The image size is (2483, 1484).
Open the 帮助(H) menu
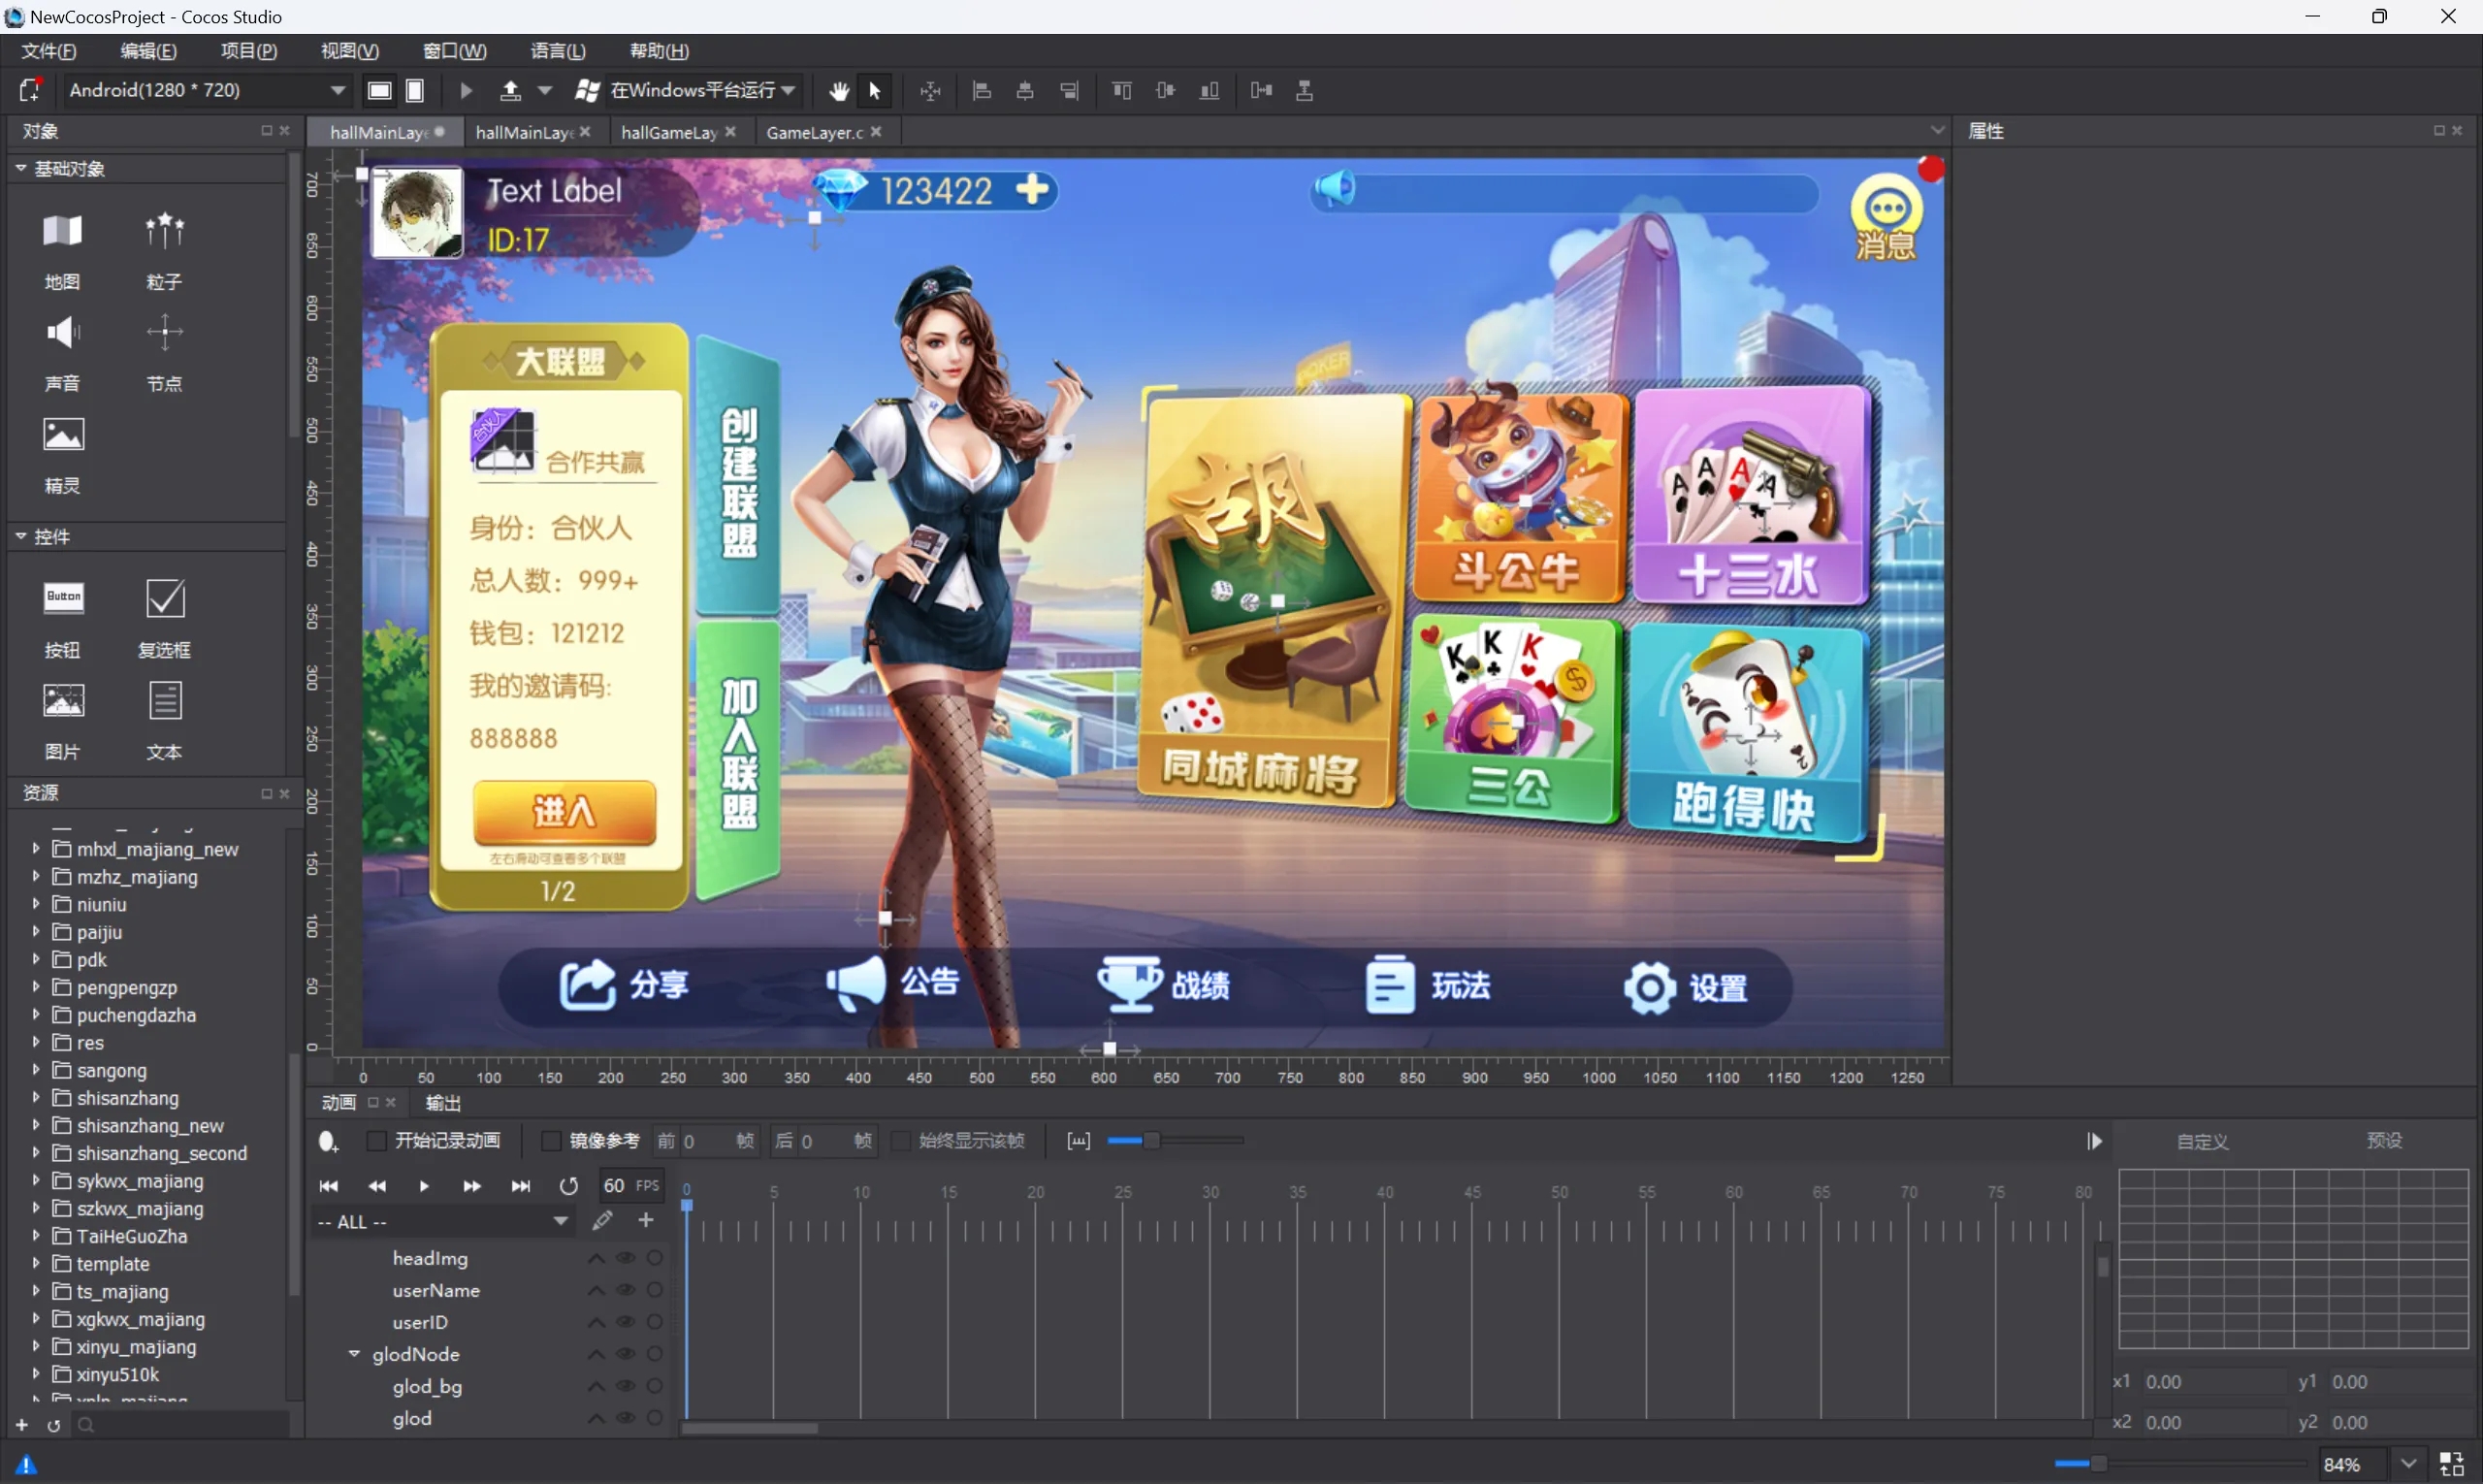point(659,51)
